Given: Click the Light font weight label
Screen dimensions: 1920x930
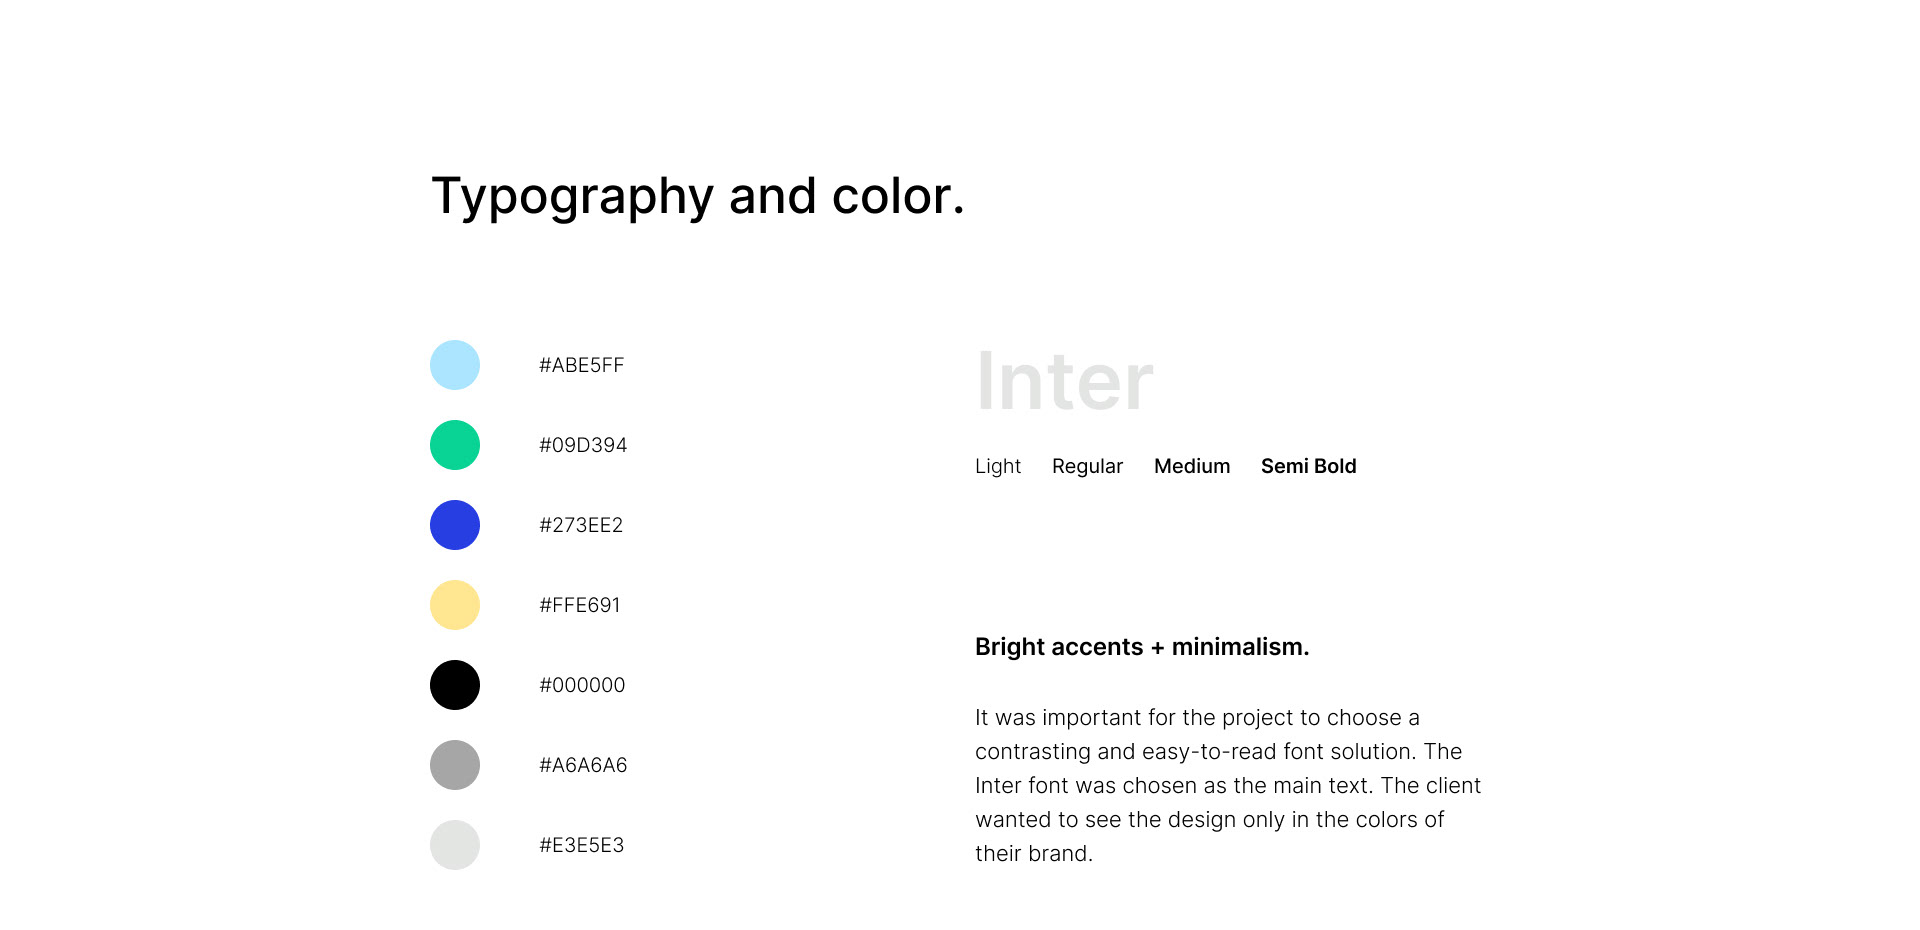Looking at the screenshot, I should [998, 466].
